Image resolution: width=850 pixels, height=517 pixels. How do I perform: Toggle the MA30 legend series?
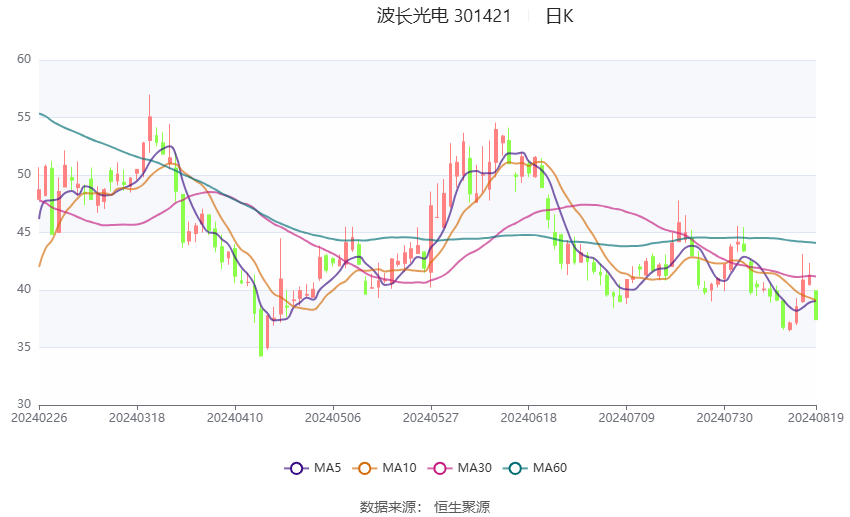point(460,468)
